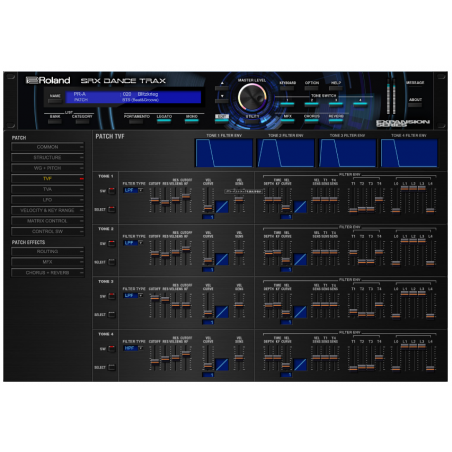
Task: Open VELOCITY & KEY RANGE page
Action: 47,211
